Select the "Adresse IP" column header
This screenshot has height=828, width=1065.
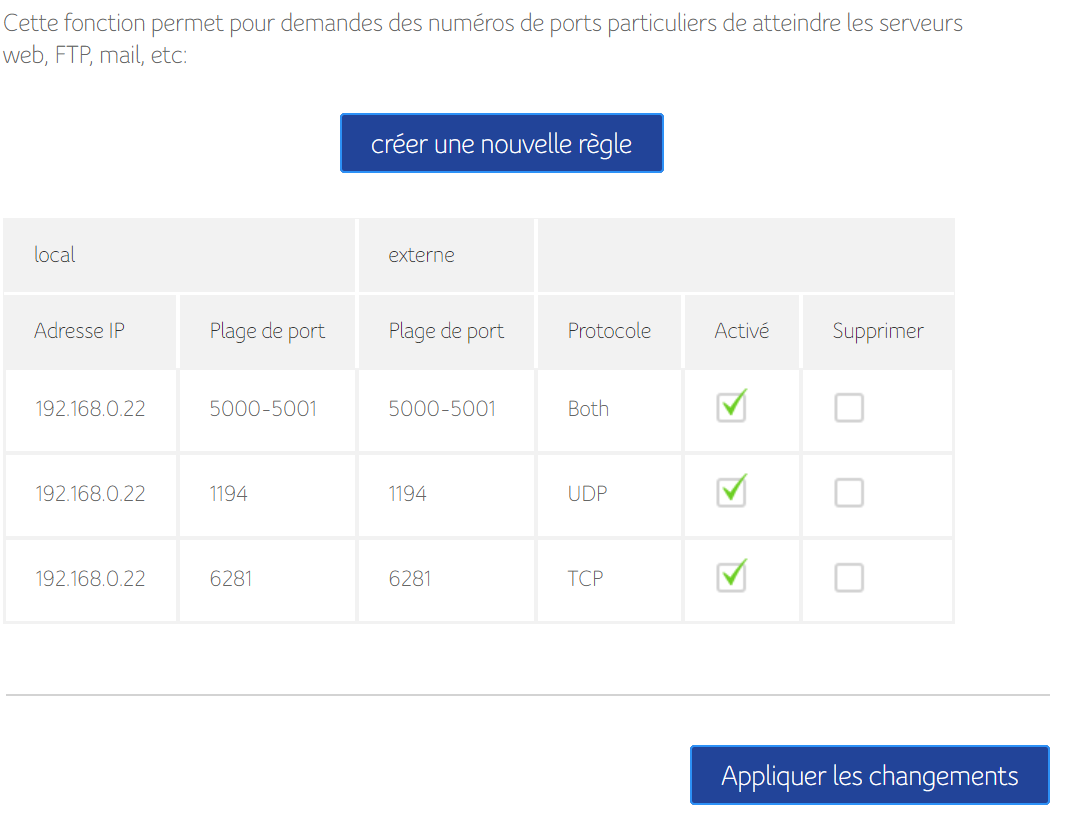tap(80, 331)
